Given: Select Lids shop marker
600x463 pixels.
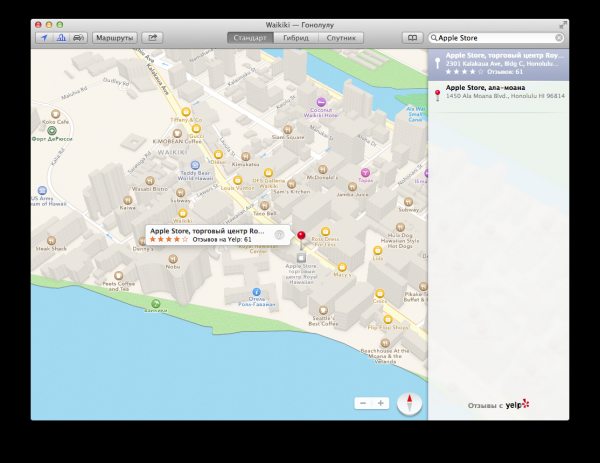Looking at the screenshot, I should coord(378,250).
